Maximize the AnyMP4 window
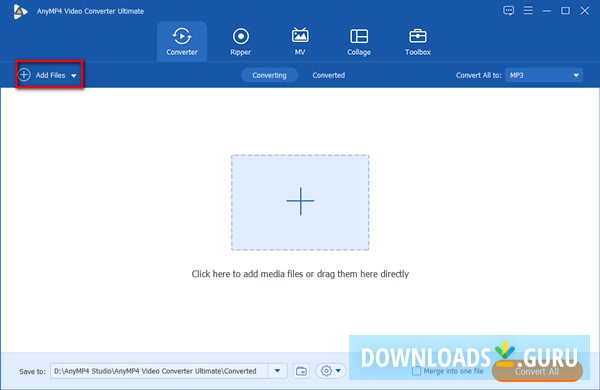The width and height of the screenshot is (600, 390). click(x=566, y=11)
